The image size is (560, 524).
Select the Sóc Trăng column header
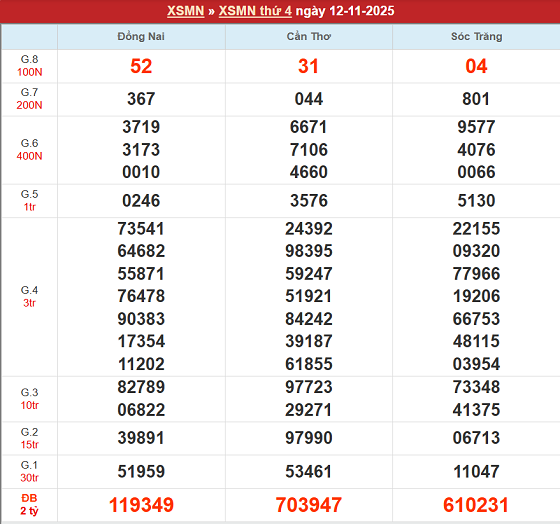(476, 36)
